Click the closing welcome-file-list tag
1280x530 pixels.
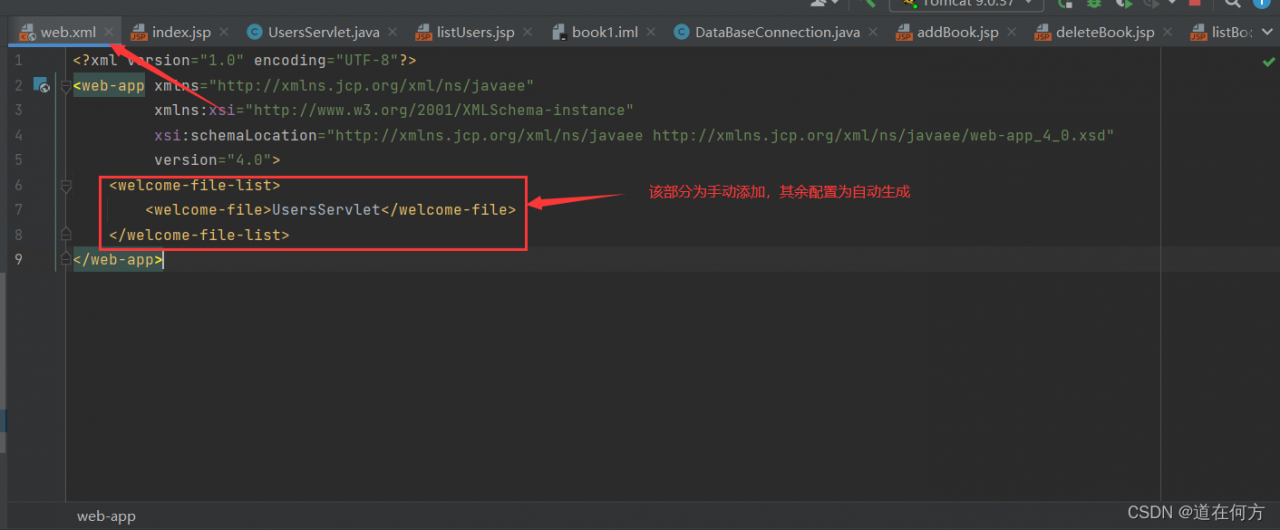coord(199,235)
